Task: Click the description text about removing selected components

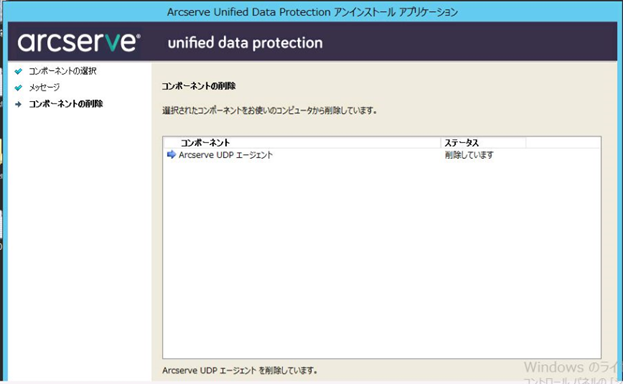Action: (269, 111)
